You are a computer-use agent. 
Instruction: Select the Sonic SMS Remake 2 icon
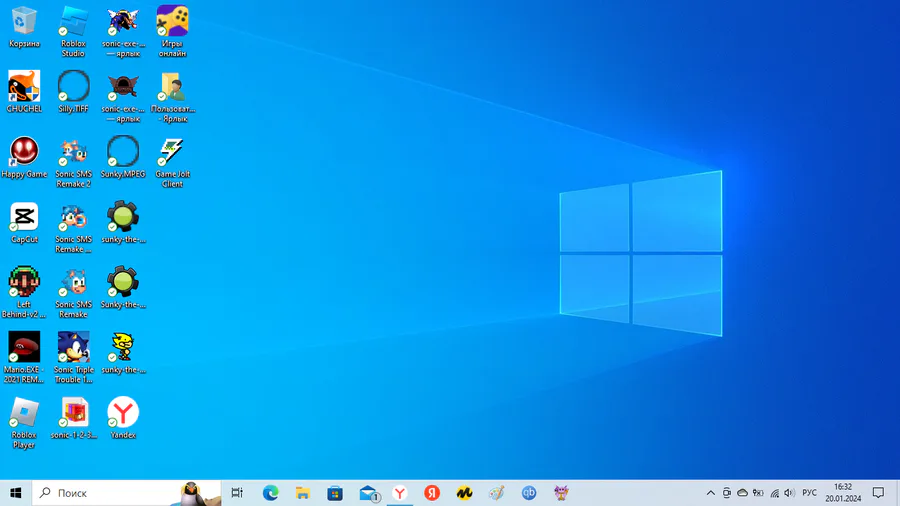73,162
